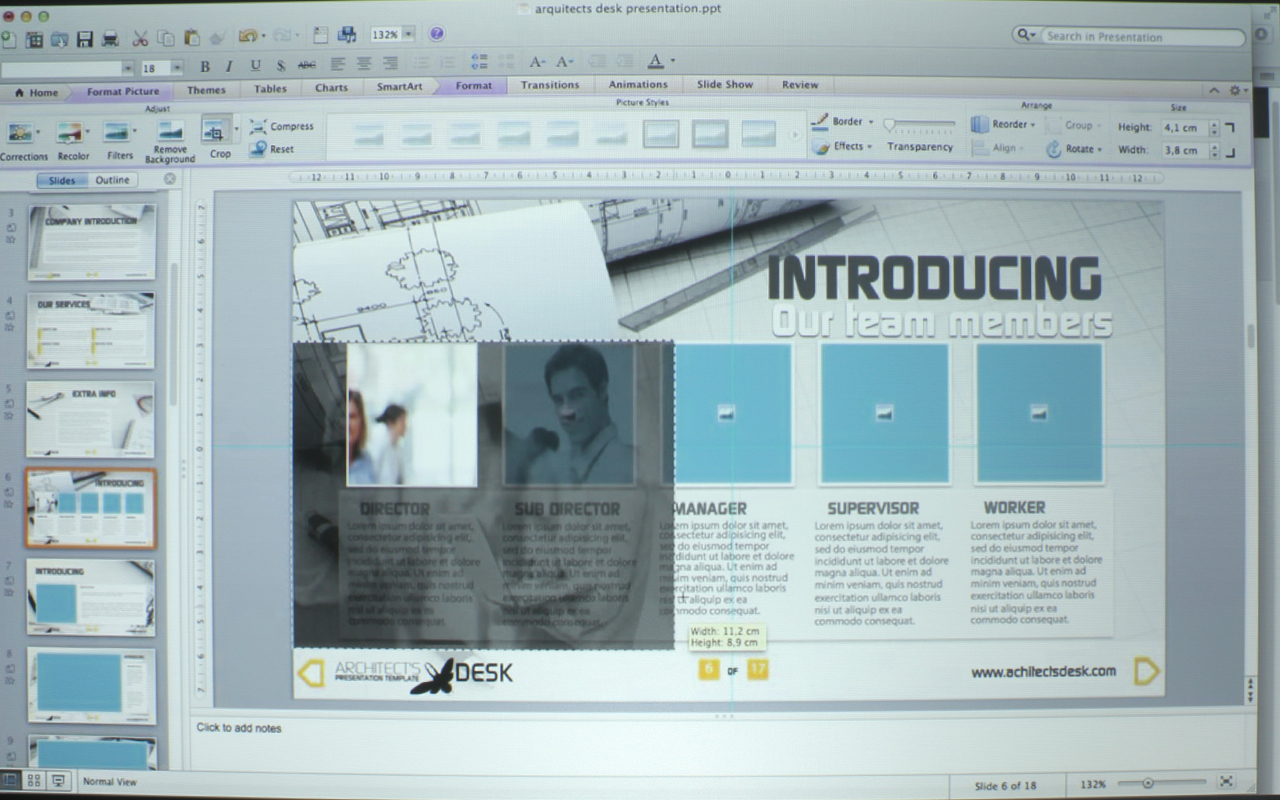Viewport: 1280px width, 800px height.
Task: Switch to Outline view in sidebar
Action: pyautogui.click(x=112, y=180)
